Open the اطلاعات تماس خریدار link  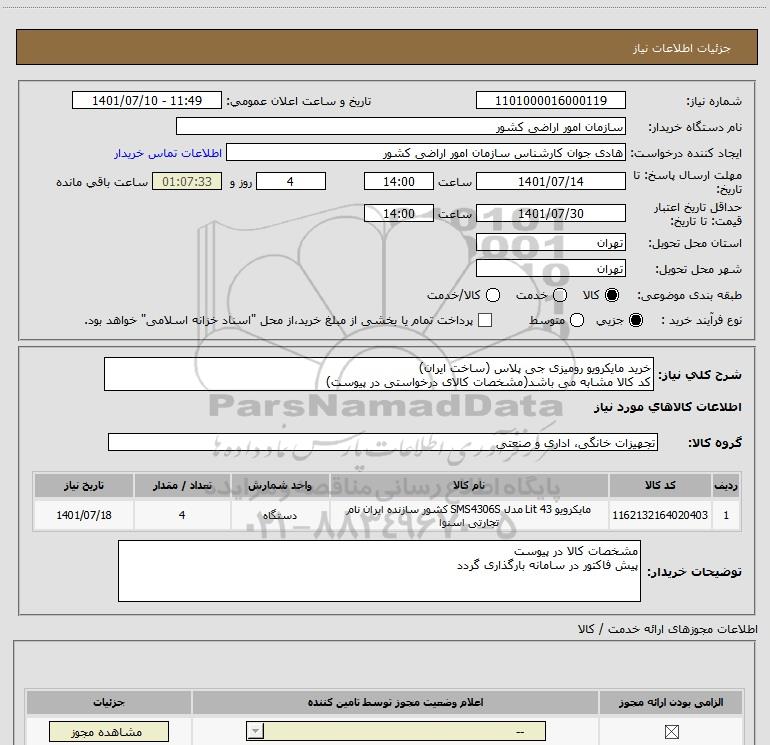(x=168, y=153)
